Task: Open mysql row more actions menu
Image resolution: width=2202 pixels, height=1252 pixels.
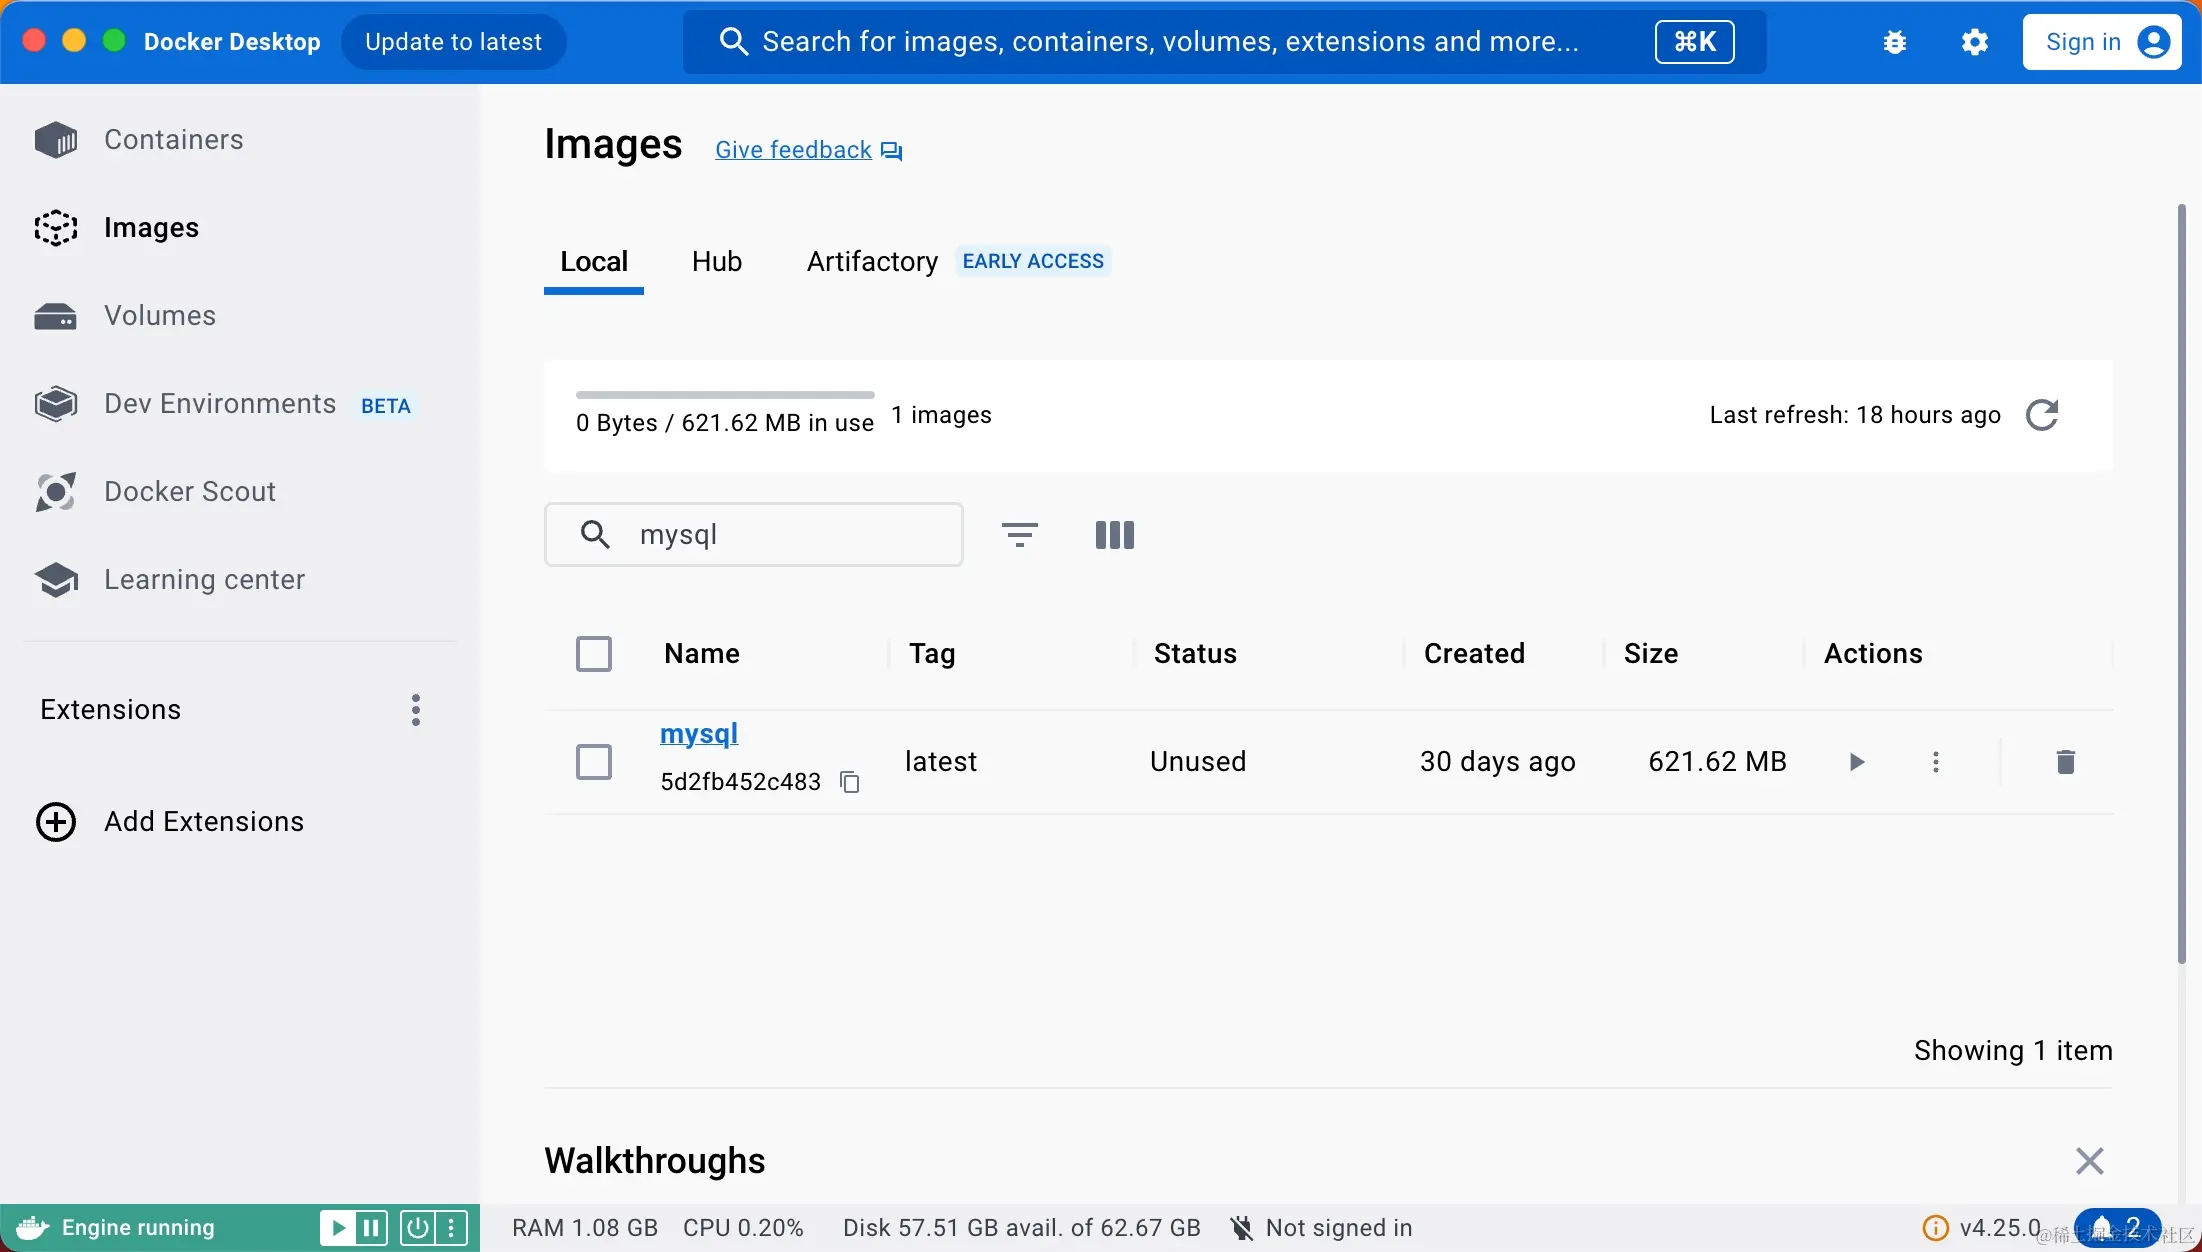Action: pyautogui.click(x=1936, y=762)
